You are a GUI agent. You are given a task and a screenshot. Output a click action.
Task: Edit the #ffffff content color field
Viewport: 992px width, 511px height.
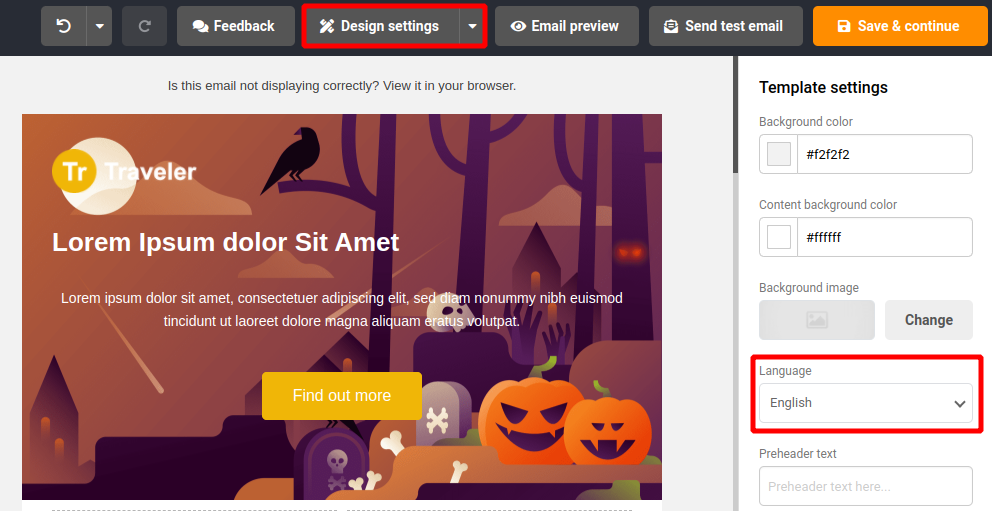tap(884, 237)
